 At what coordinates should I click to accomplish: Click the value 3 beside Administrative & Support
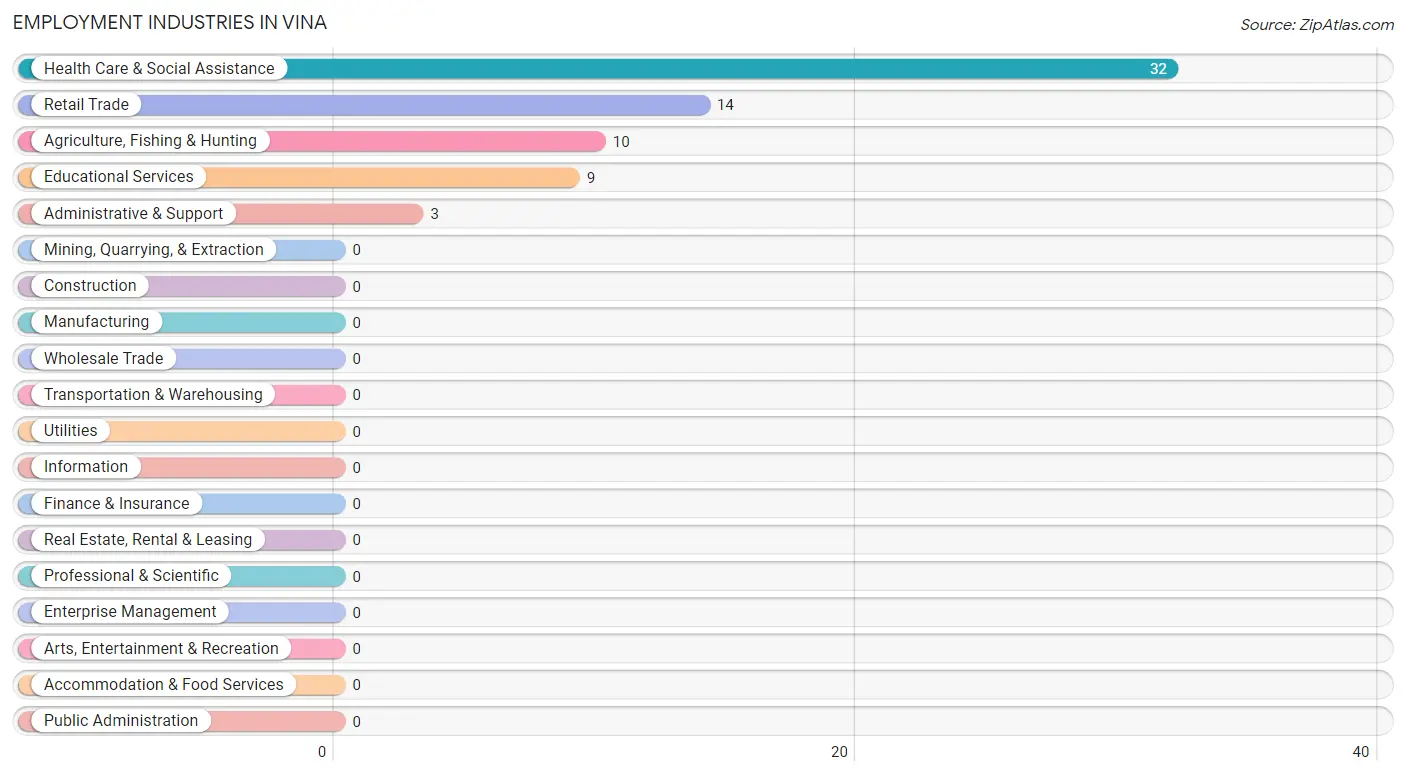coord(435,214)
